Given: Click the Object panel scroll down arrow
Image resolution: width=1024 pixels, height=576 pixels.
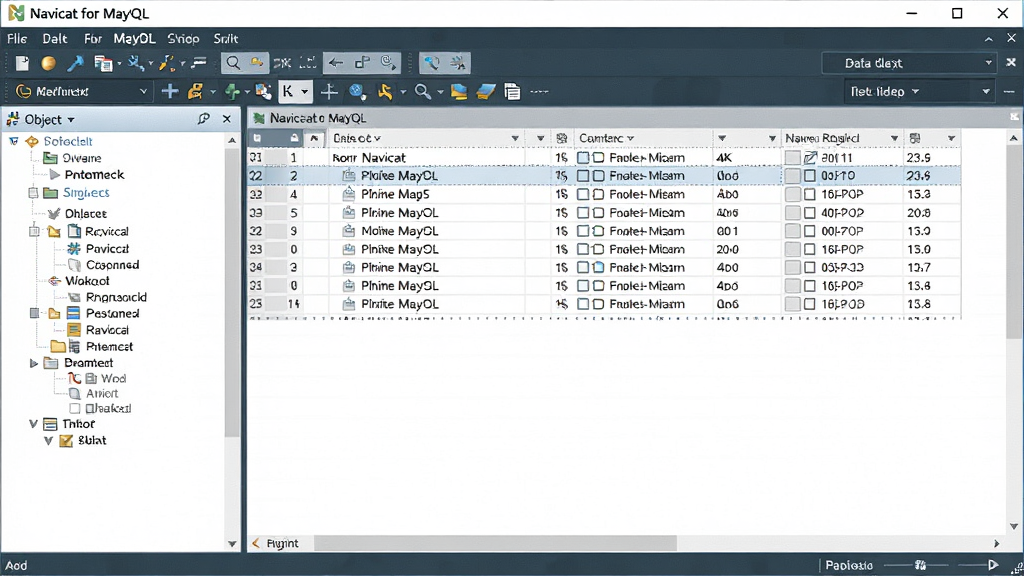Looking at the screenshot, I should point(232,543).
